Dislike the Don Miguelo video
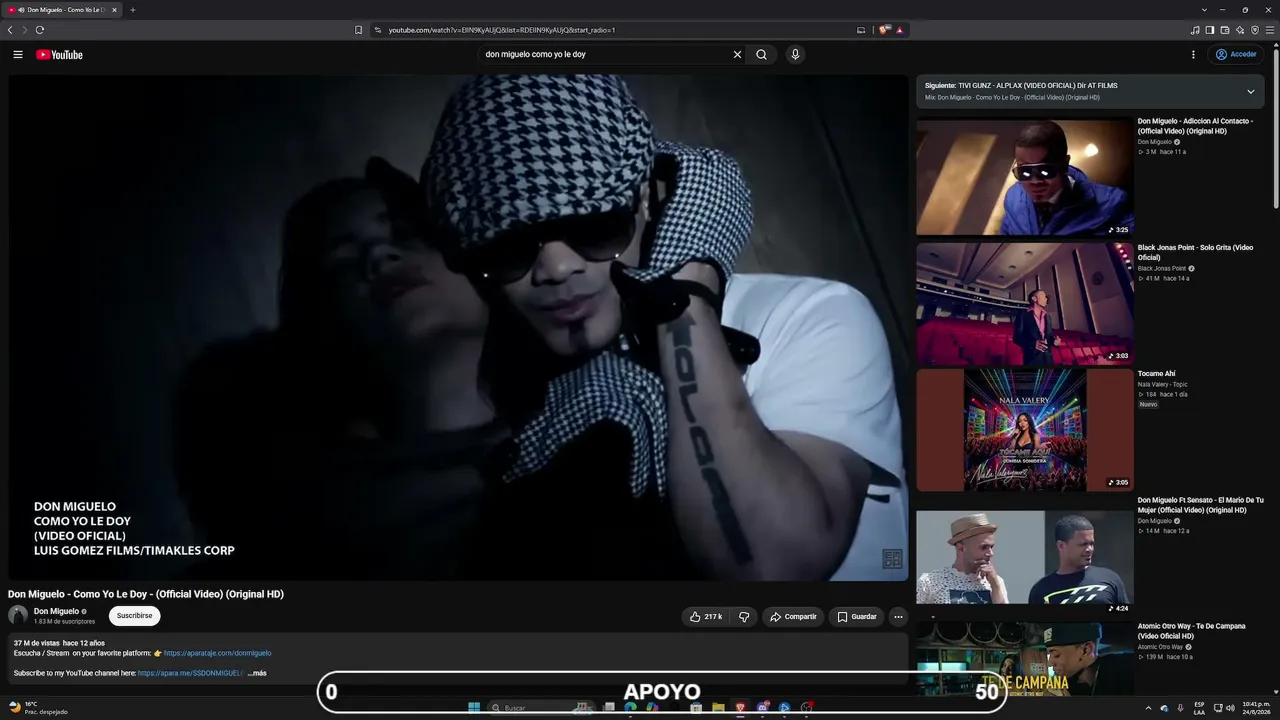This screenshot has height=720, width=1280. coord(744,617)
